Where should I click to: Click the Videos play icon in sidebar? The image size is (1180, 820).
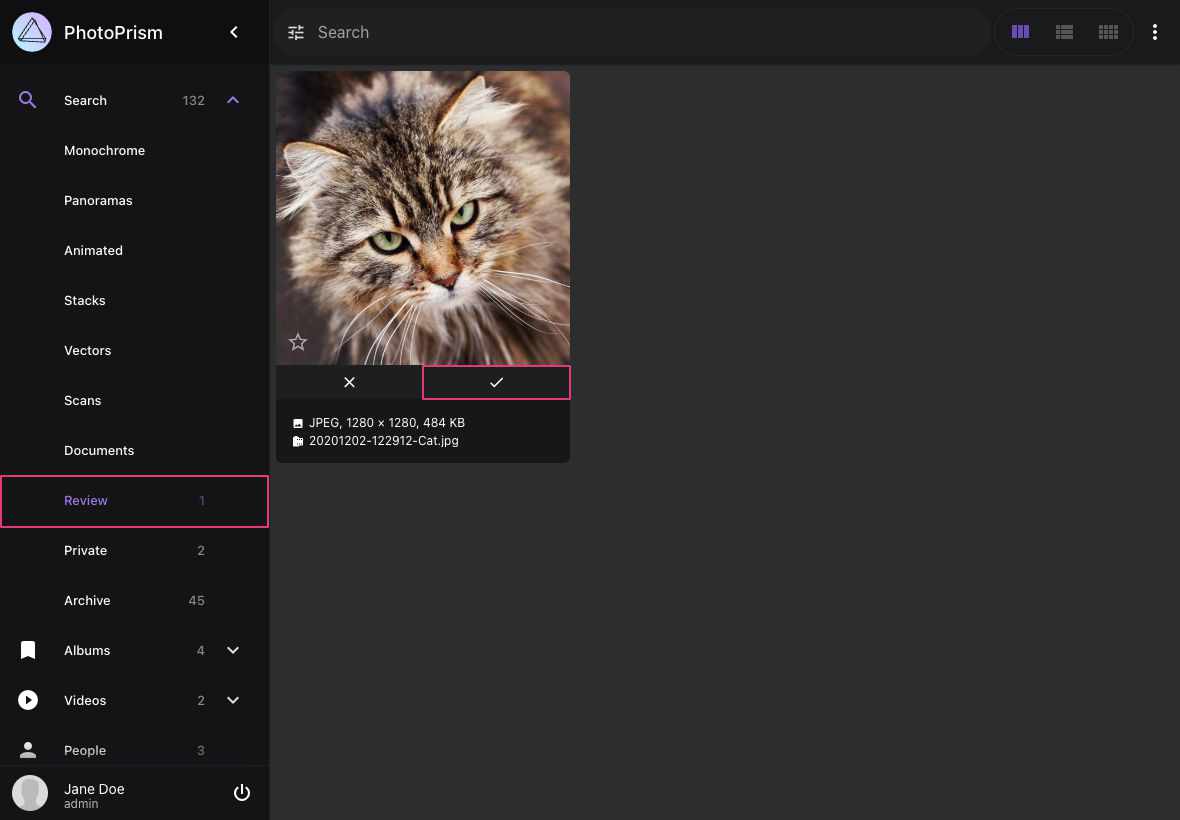point(27,700)
